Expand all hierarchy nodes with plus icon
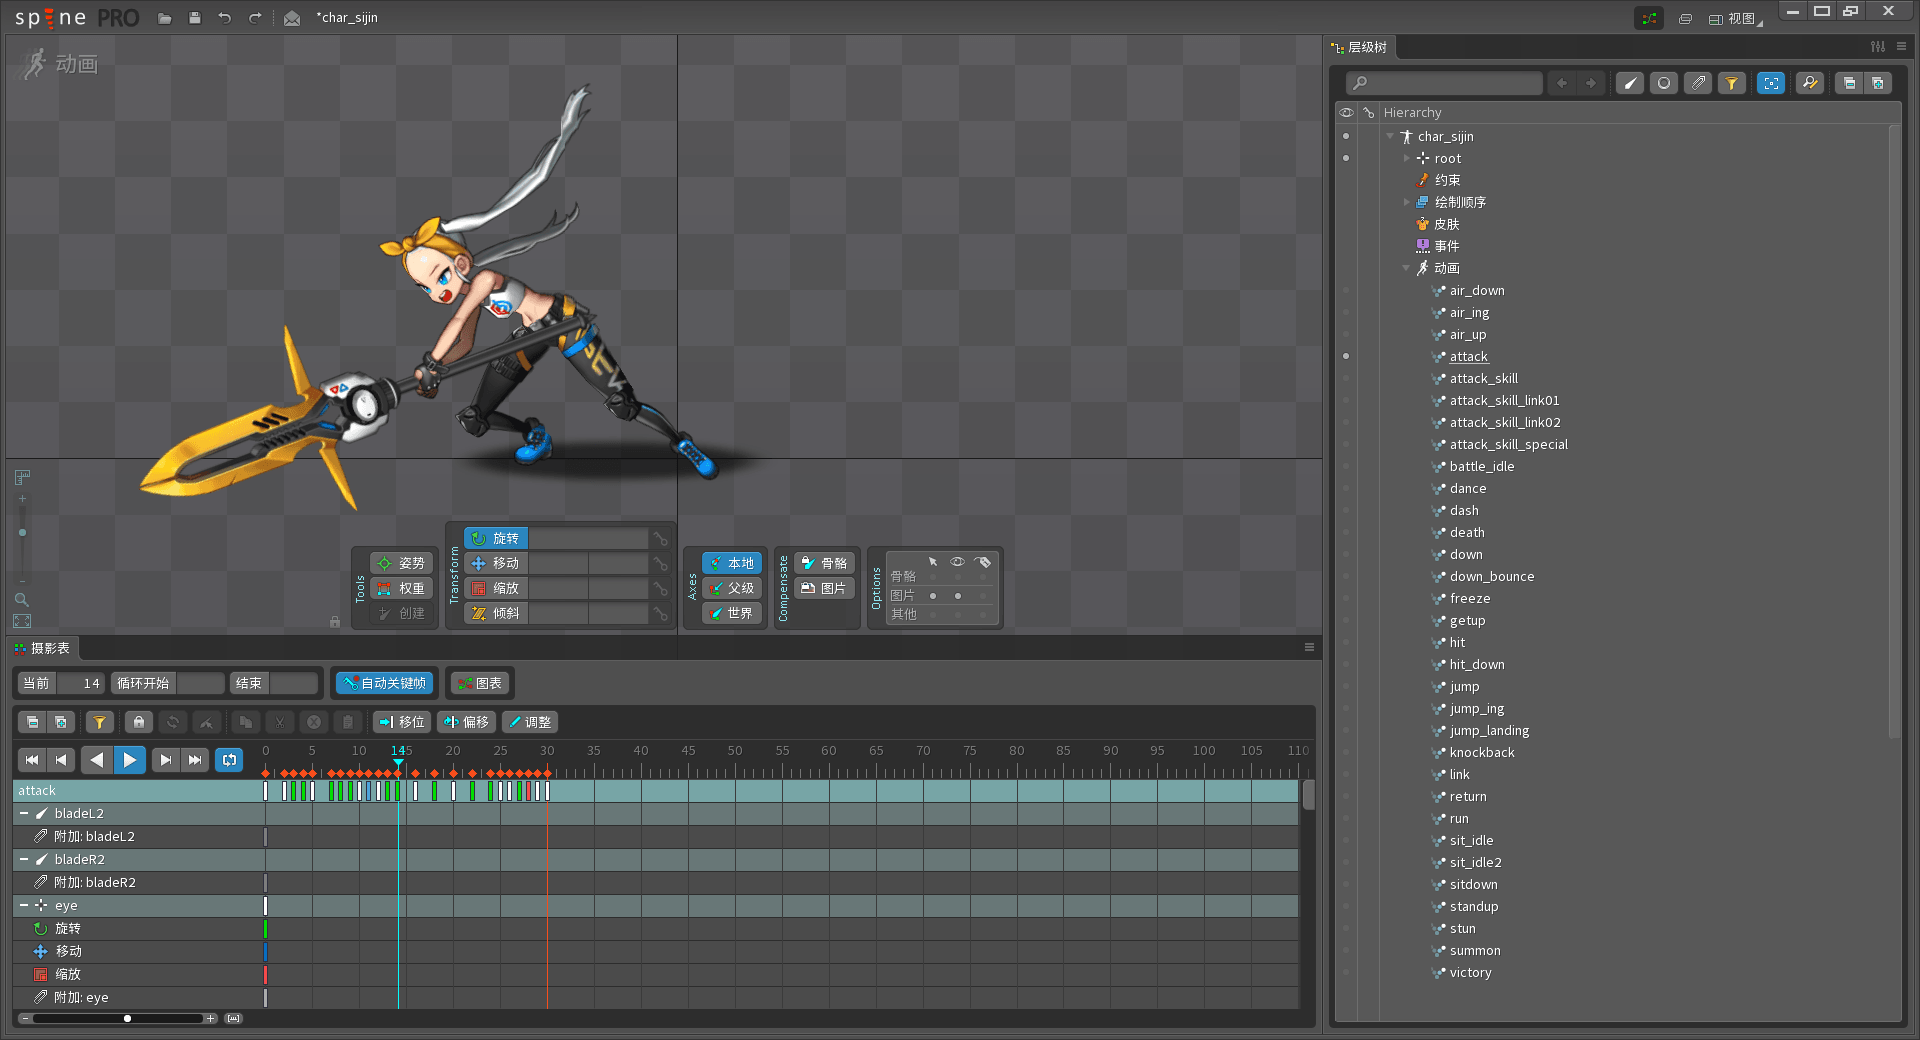1920x1040 pixels. pos(1878,83)
